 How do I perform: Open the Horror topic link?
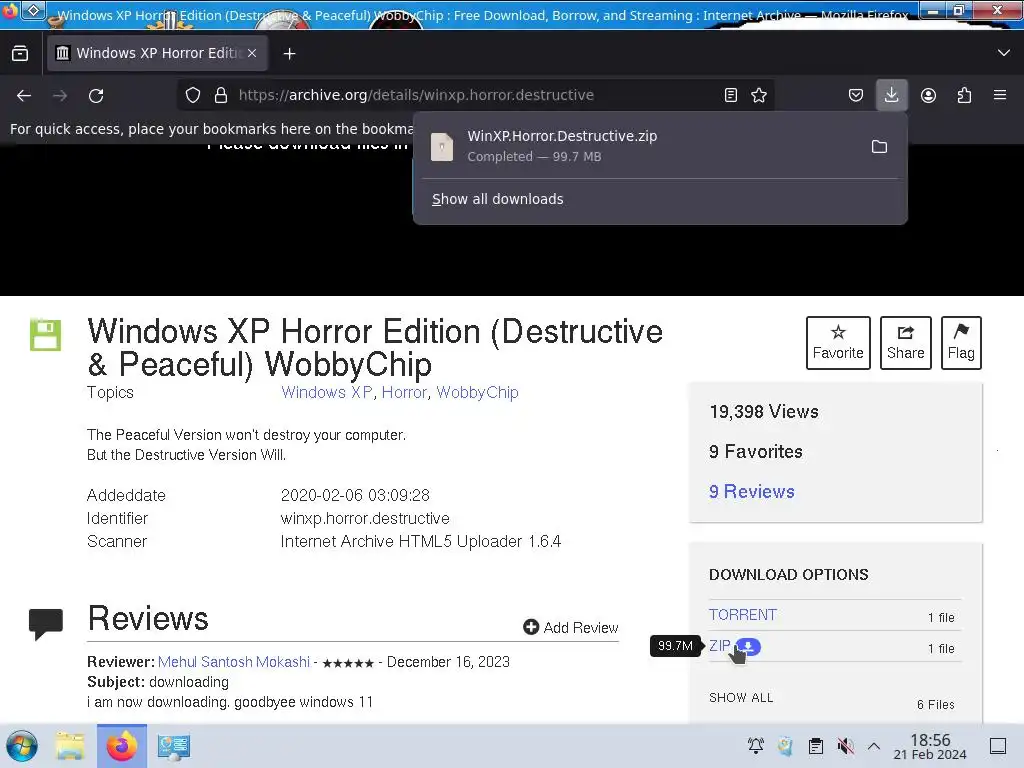[404, 392]
